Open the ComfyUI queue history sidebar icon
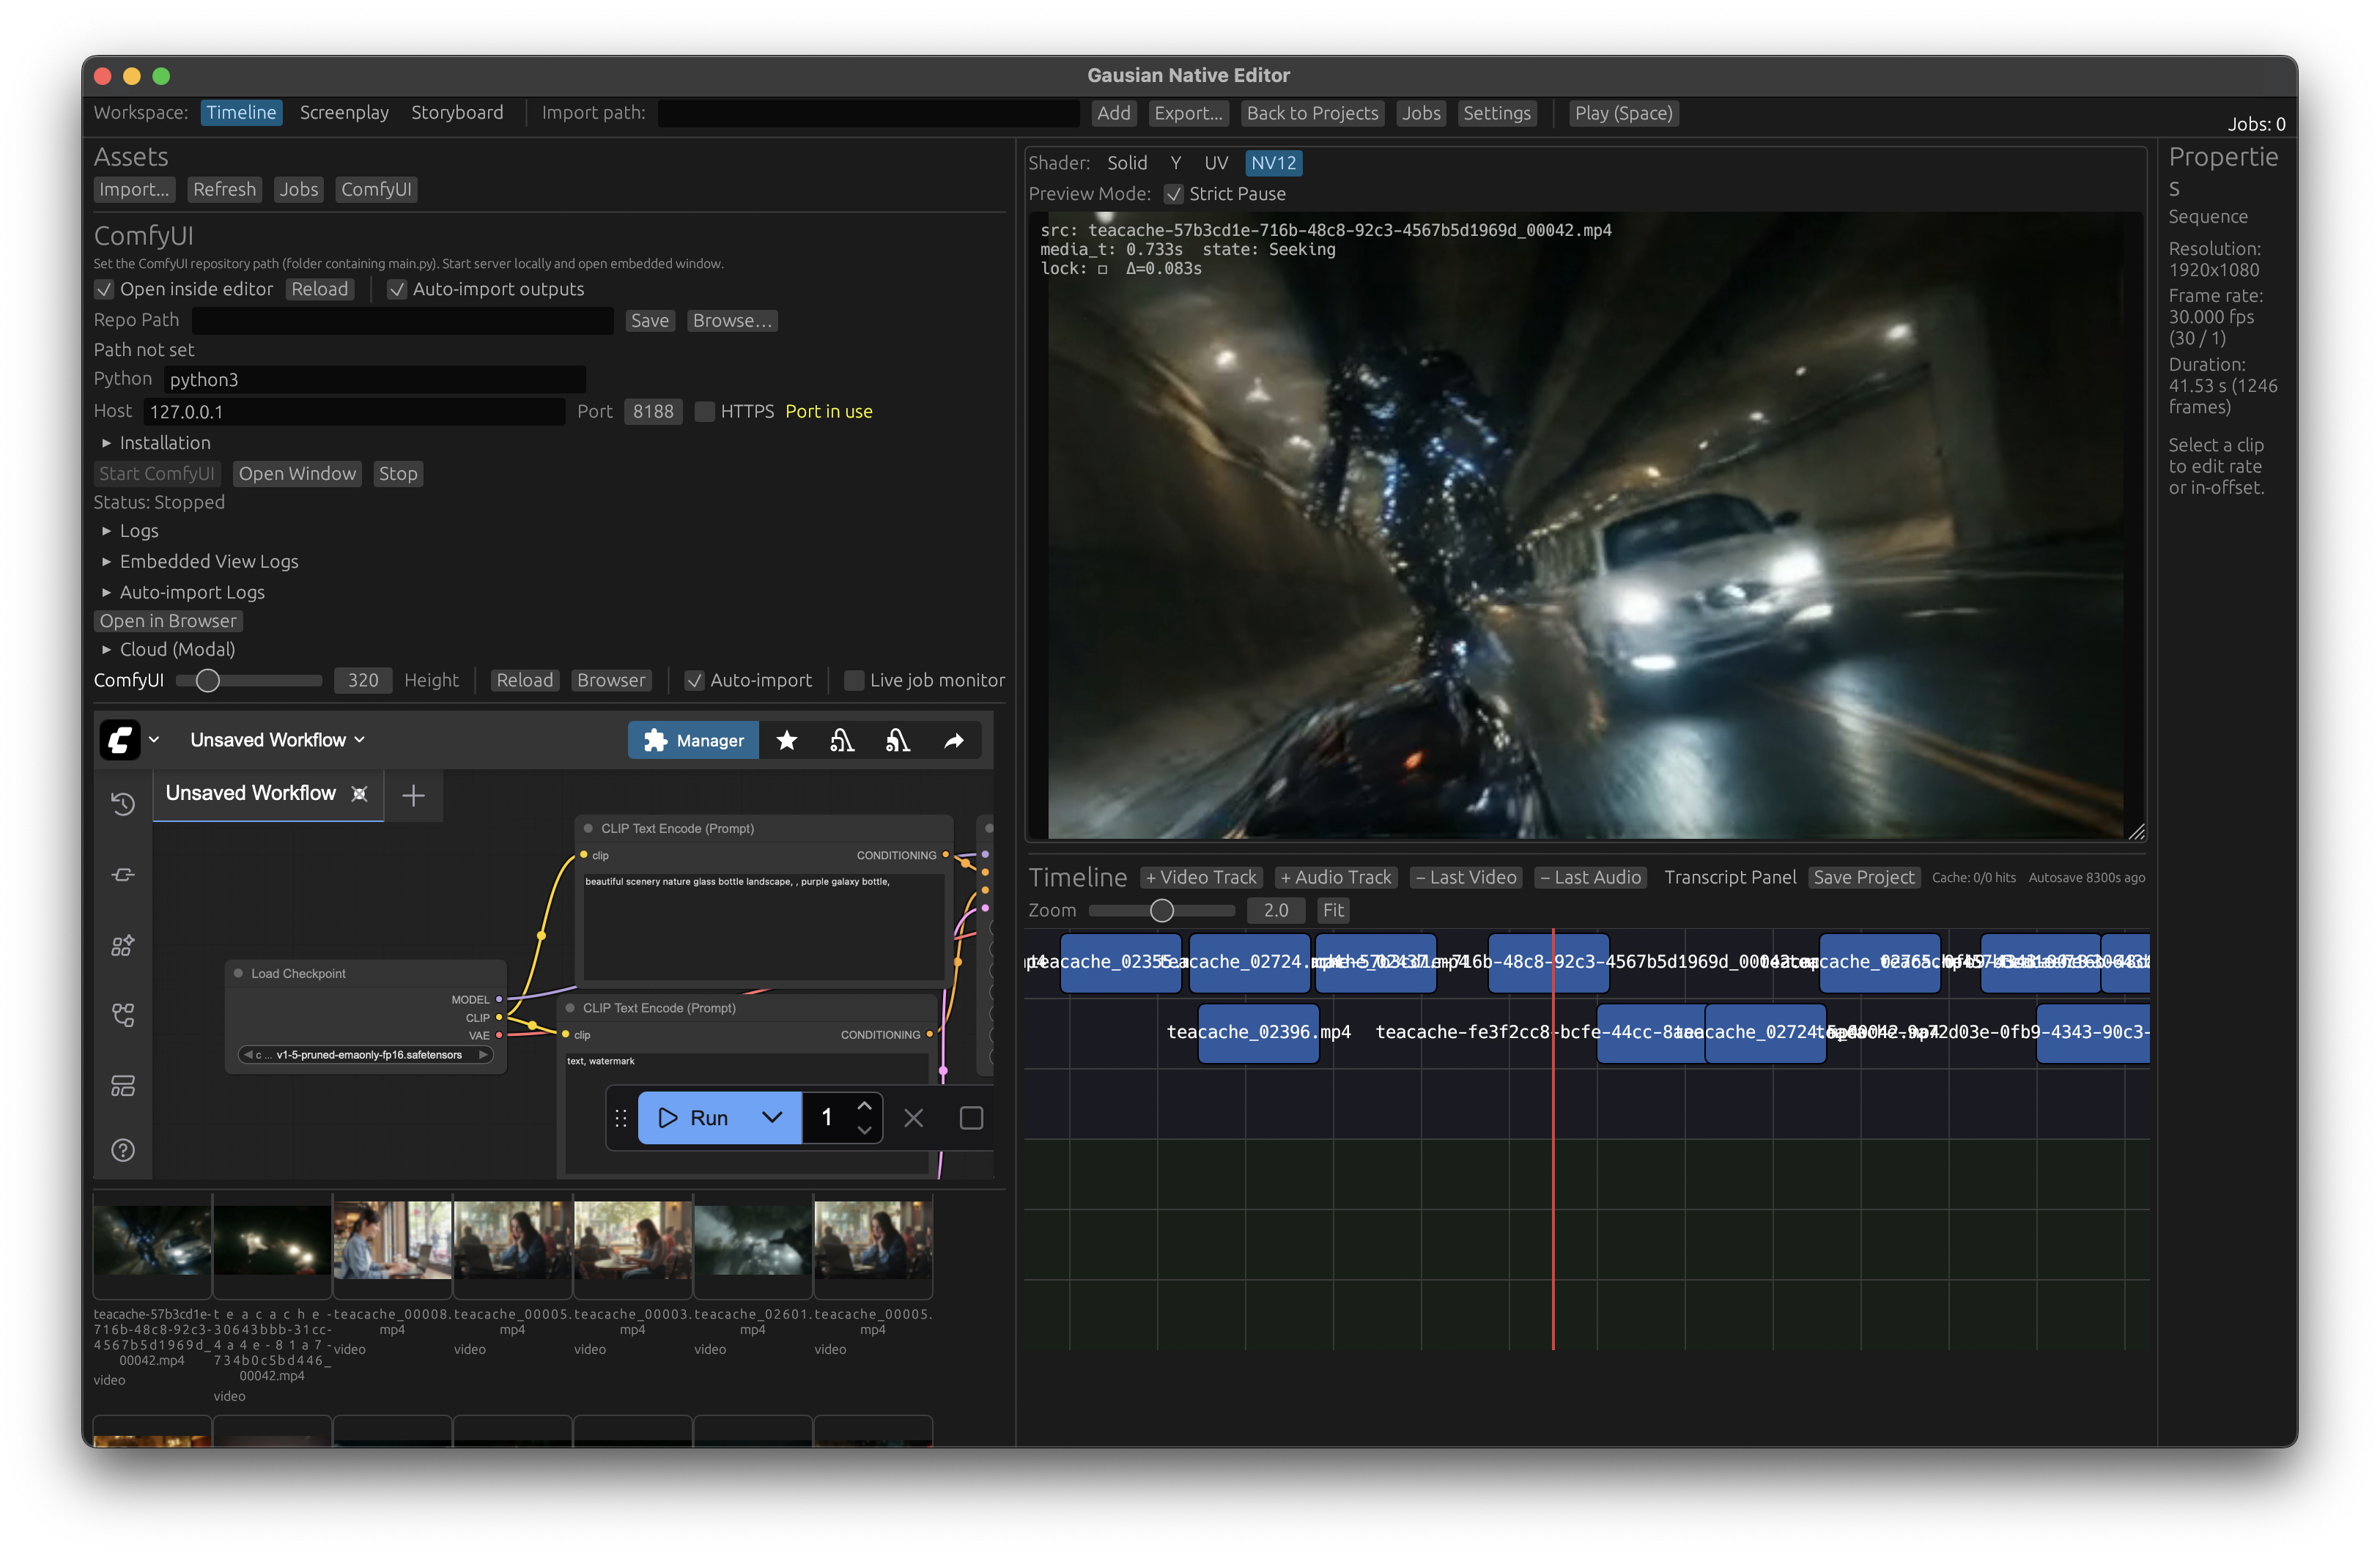2380x1556 pixels. (123, 804)
